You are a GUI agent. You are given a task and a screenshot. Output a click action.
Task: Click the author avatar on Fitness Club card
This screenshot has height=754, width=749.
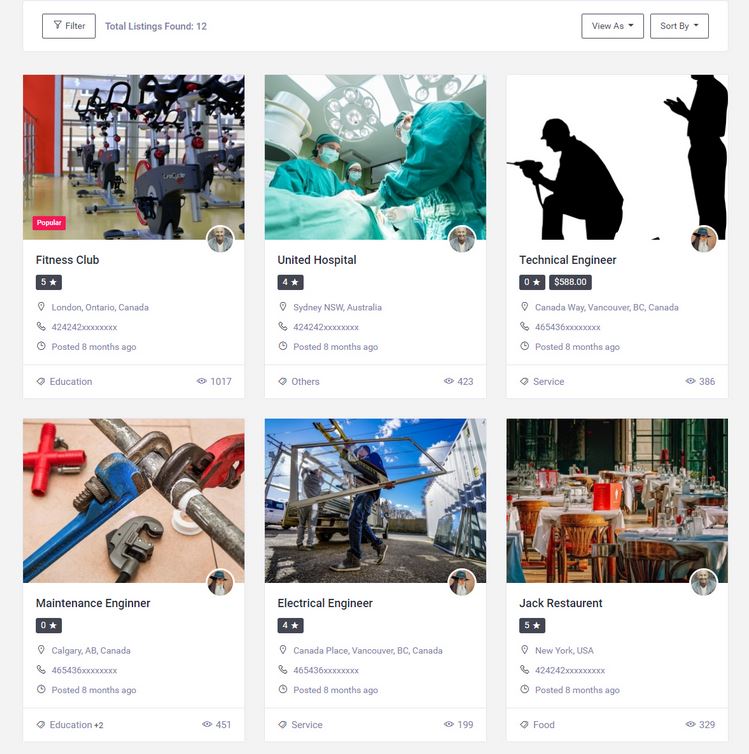[221, 239]
